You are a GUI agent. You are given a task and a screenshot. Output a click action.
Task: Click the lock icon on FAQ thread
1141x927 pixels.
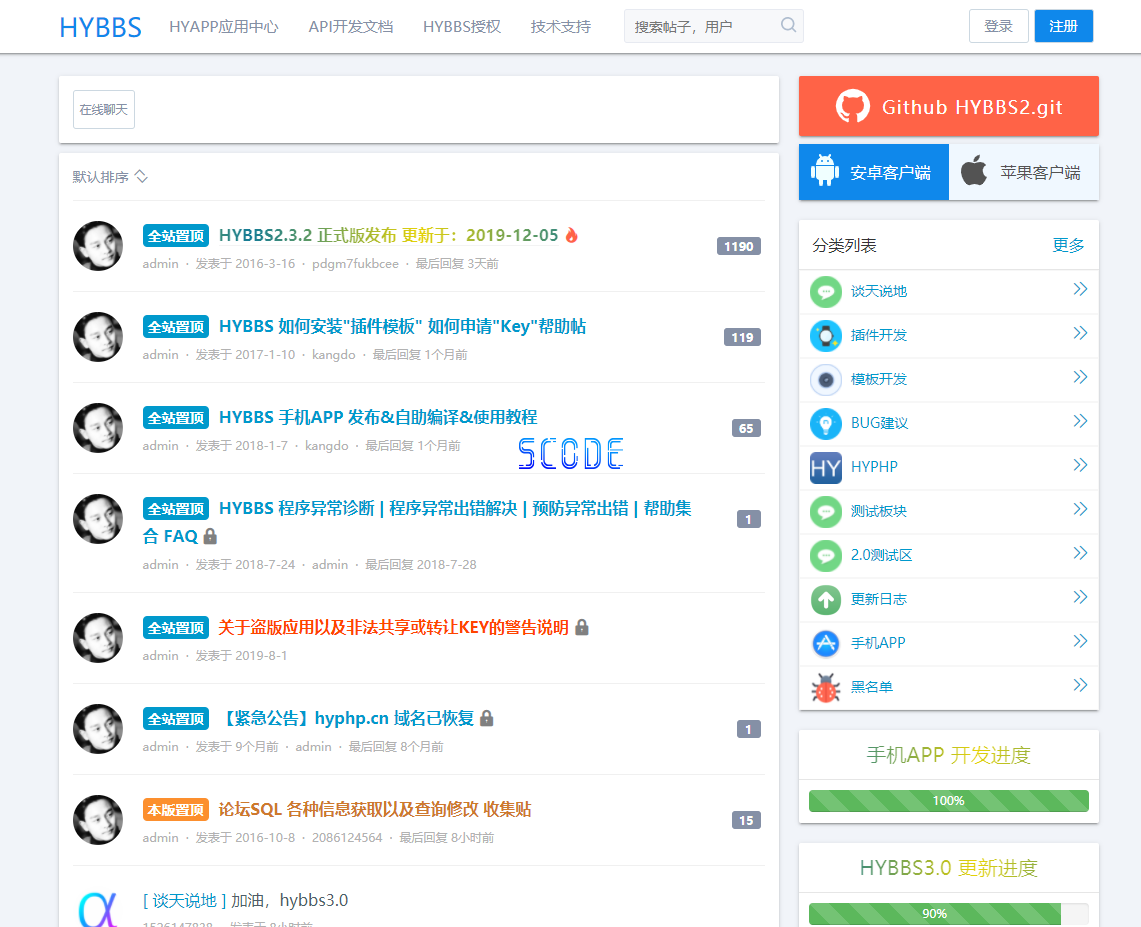click(210, 536)
